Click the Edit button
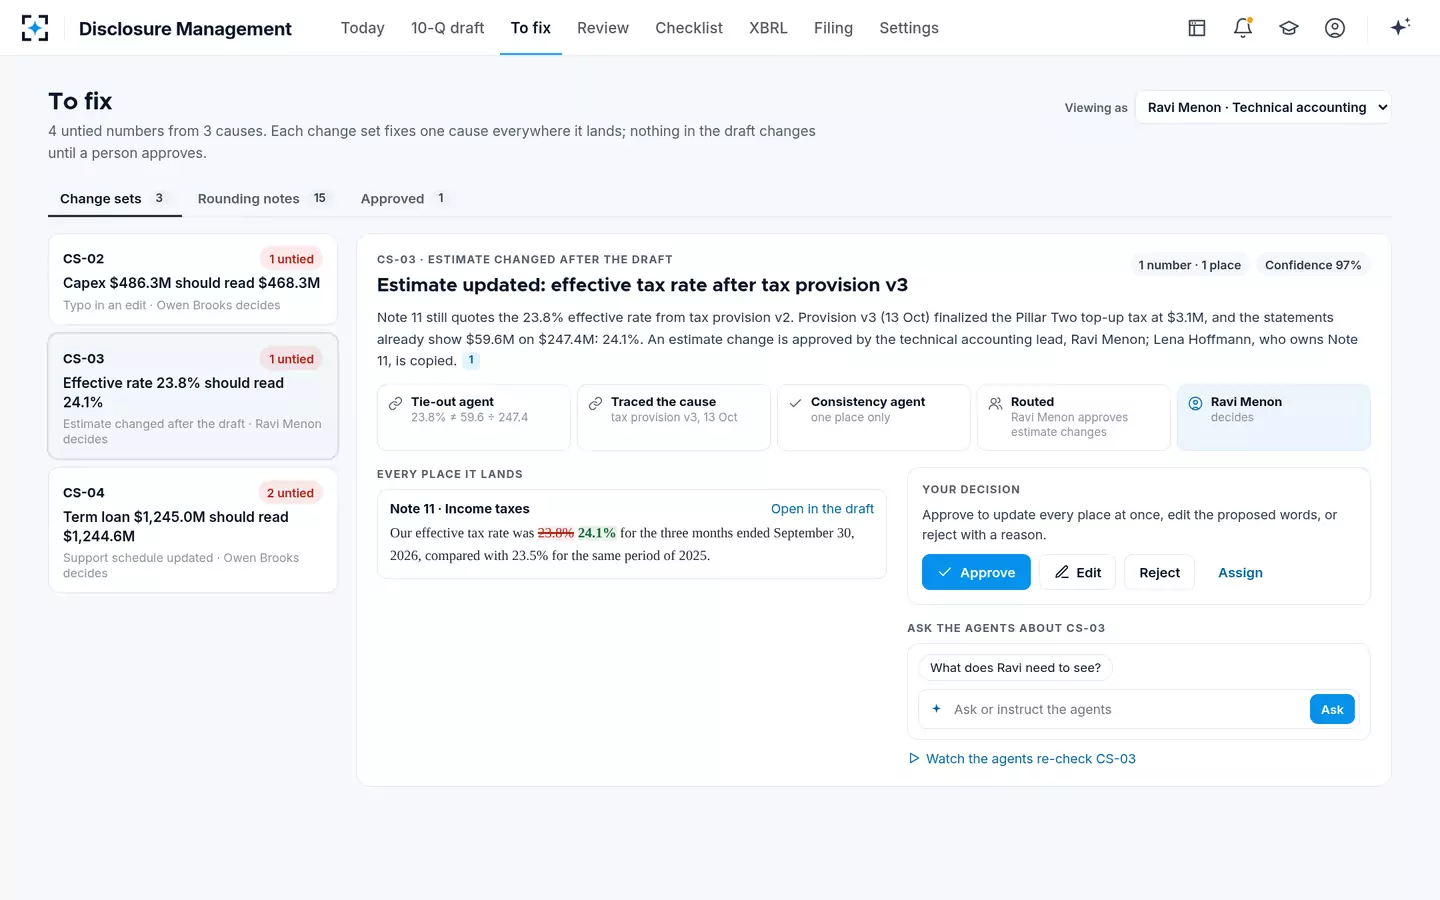This screenshot has width=1440, height=900. point(1078,572)
